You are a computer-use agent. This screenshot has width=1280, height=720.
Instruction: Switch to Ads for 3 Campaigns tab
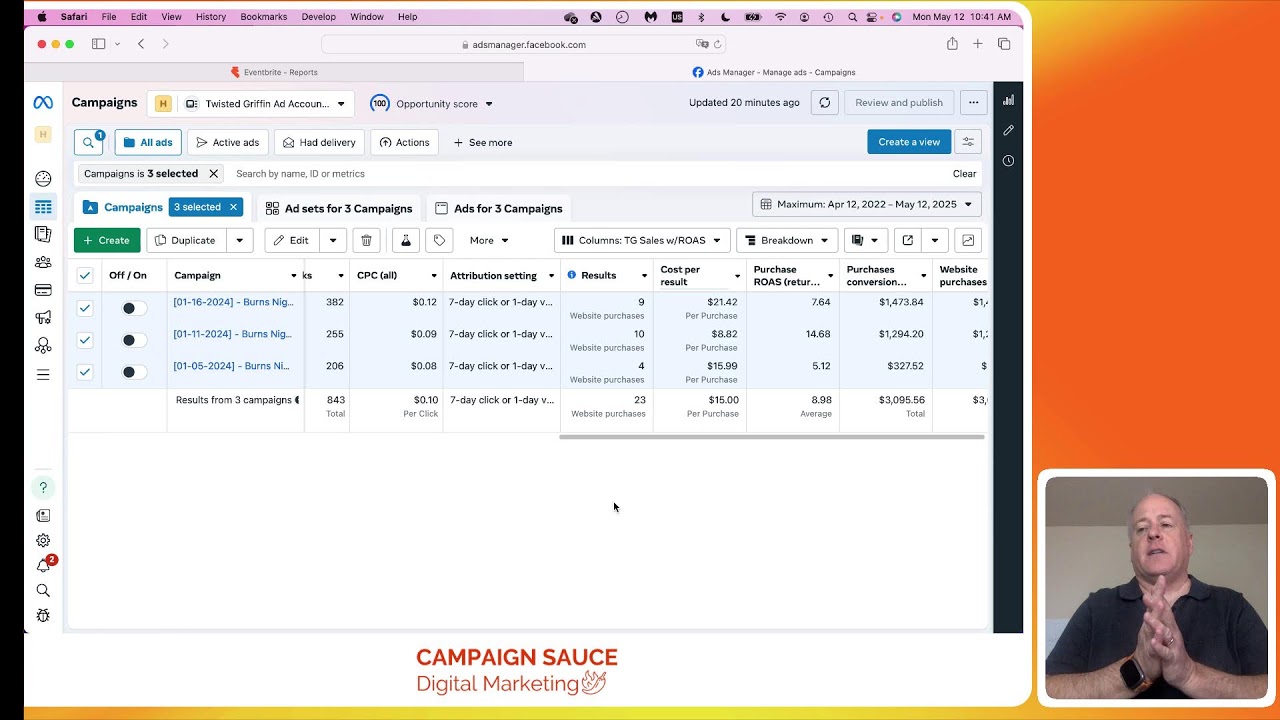(x=499, y=208)
